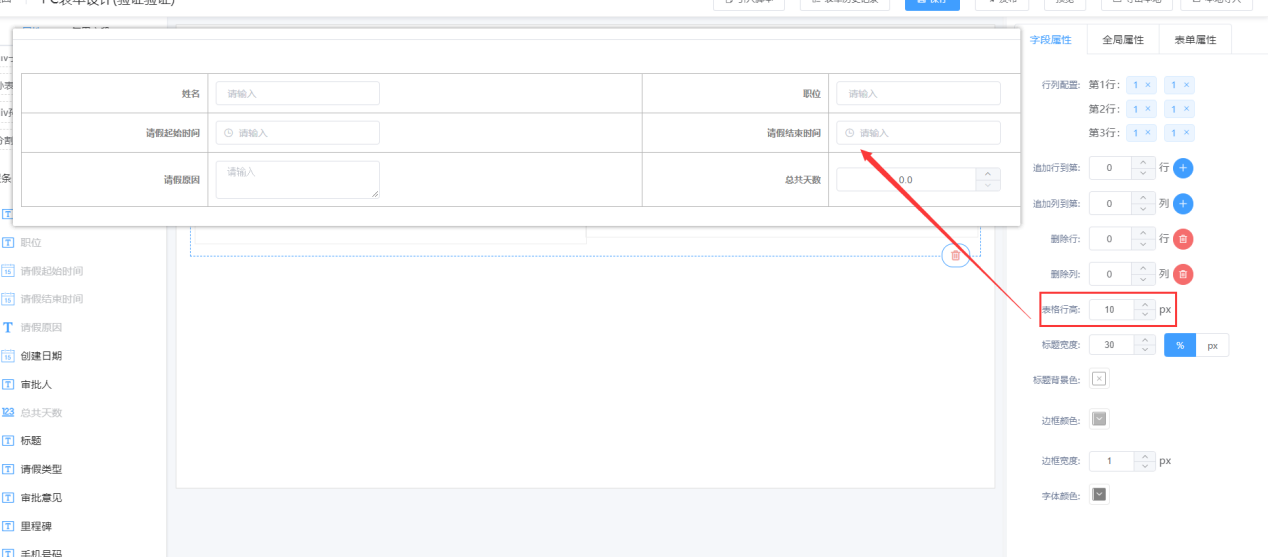The width and height of the screenshot is (1268, 557).
Task: Select the text icon beside 里程碑
Action: point(8,525)
